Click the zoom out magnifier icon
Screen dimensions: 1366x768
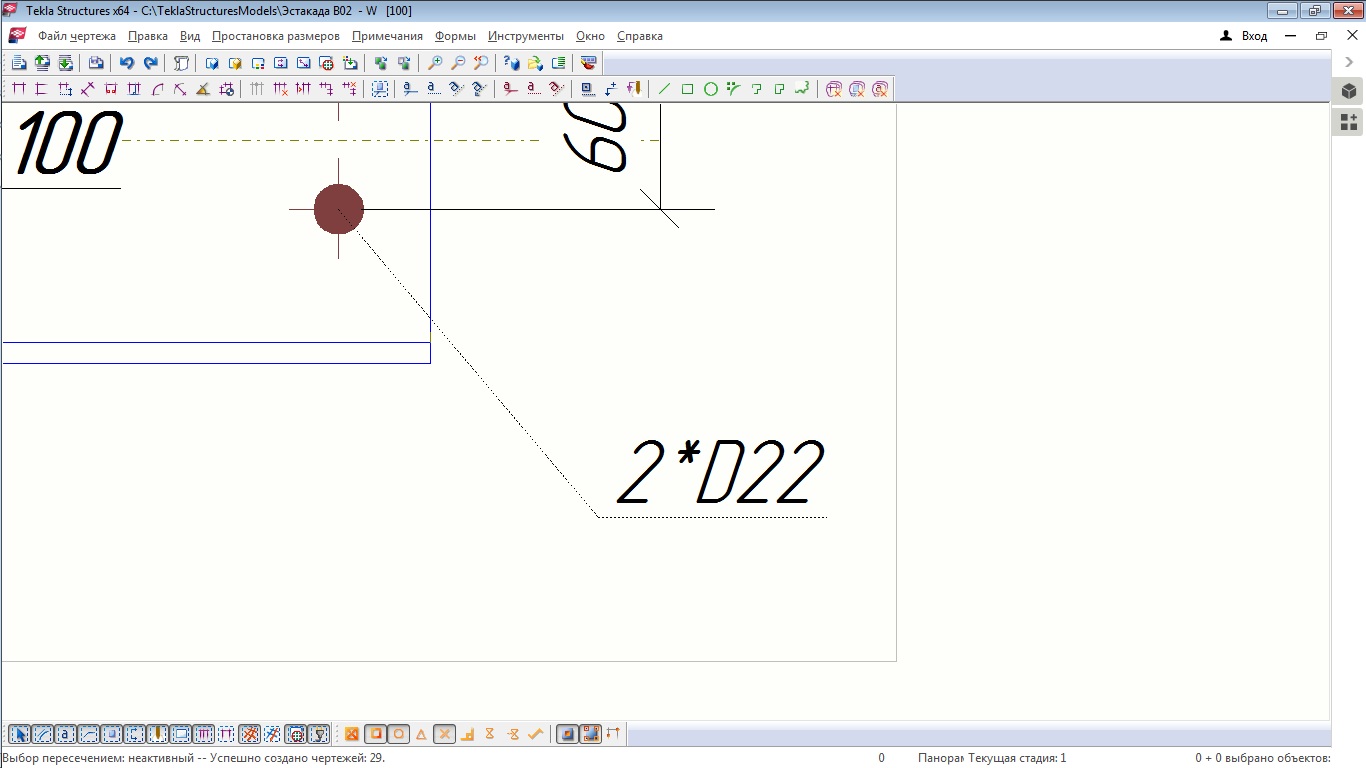click(x=458, y=63)
